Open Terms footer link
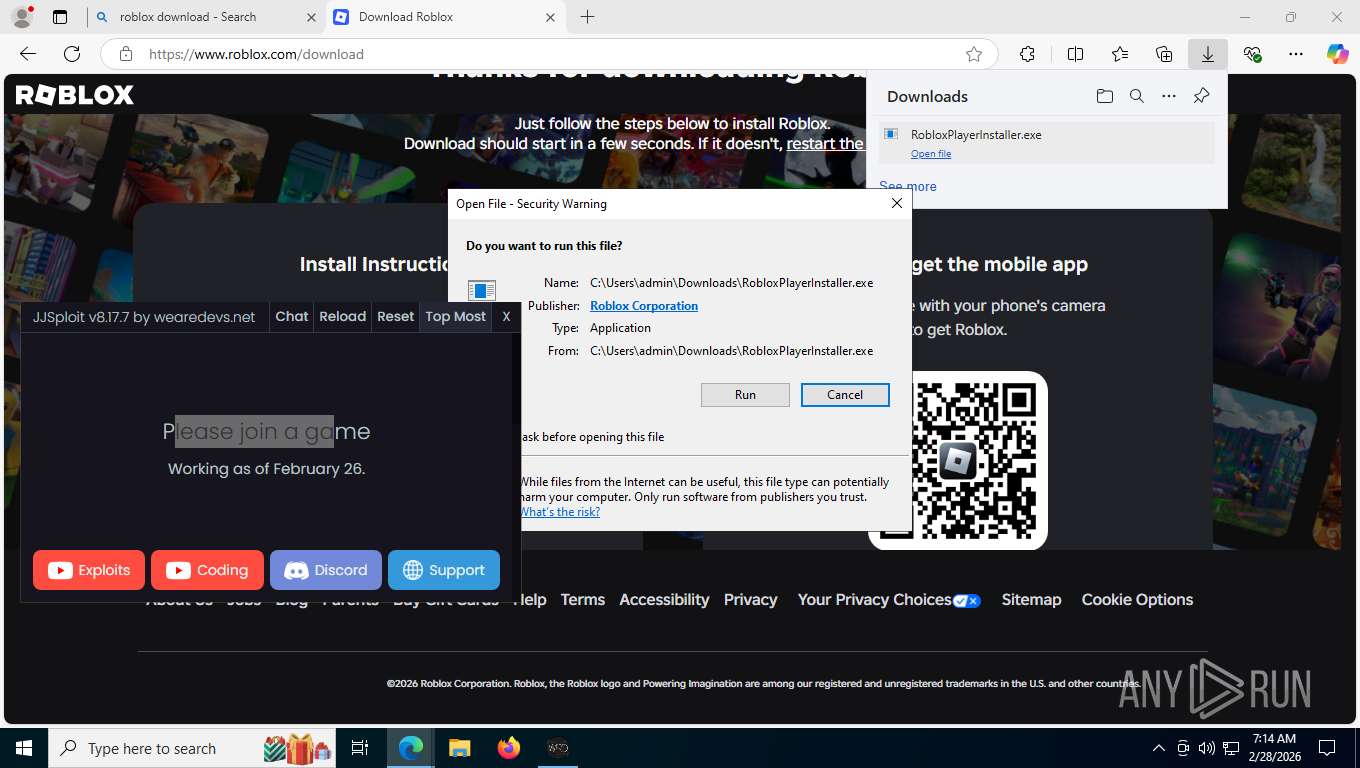1360x768 pixels. (583, 600)
